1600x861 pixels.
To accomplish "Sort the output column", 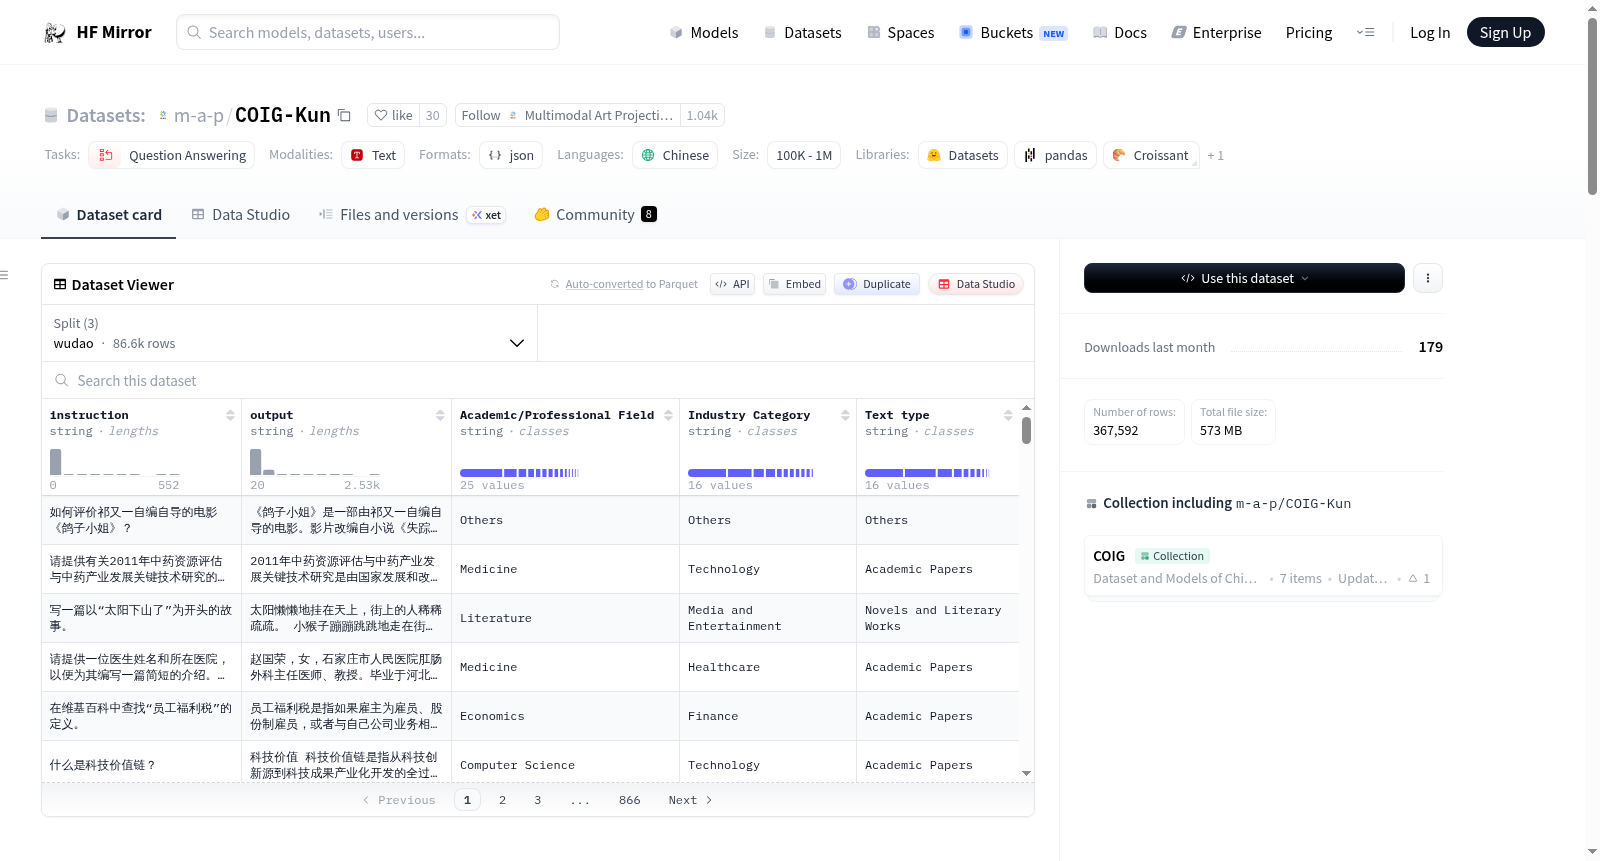I will coord(440,415).
